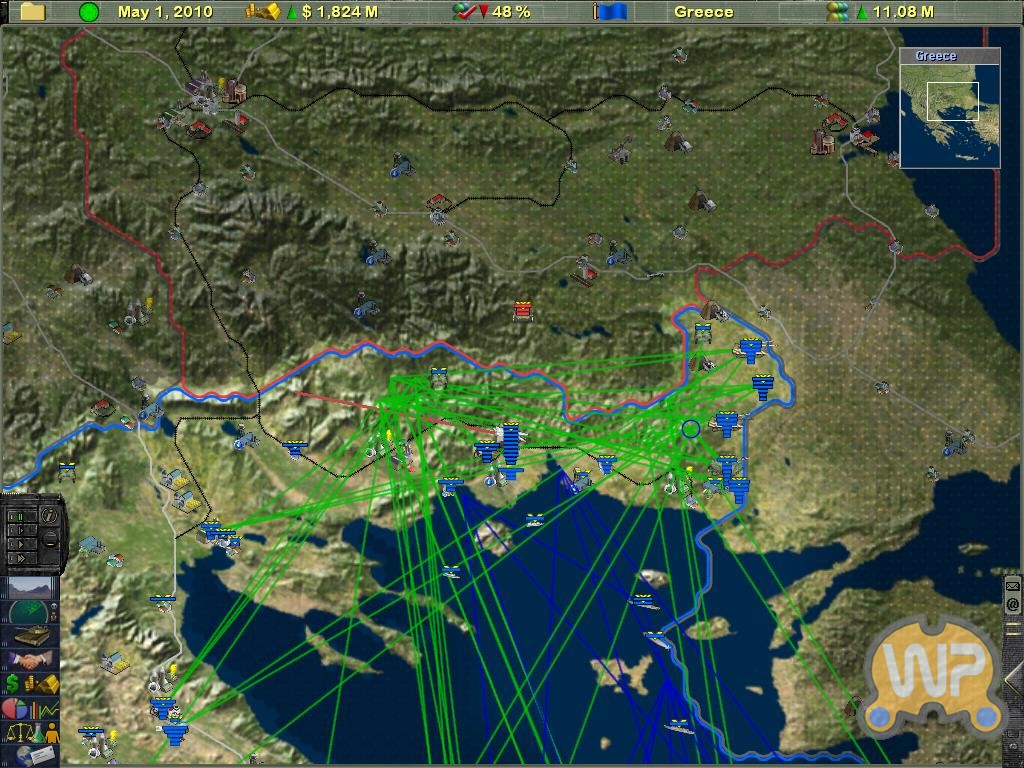Click the Greece country name label
The image size is (1024, 768).
tap(703, 12)
